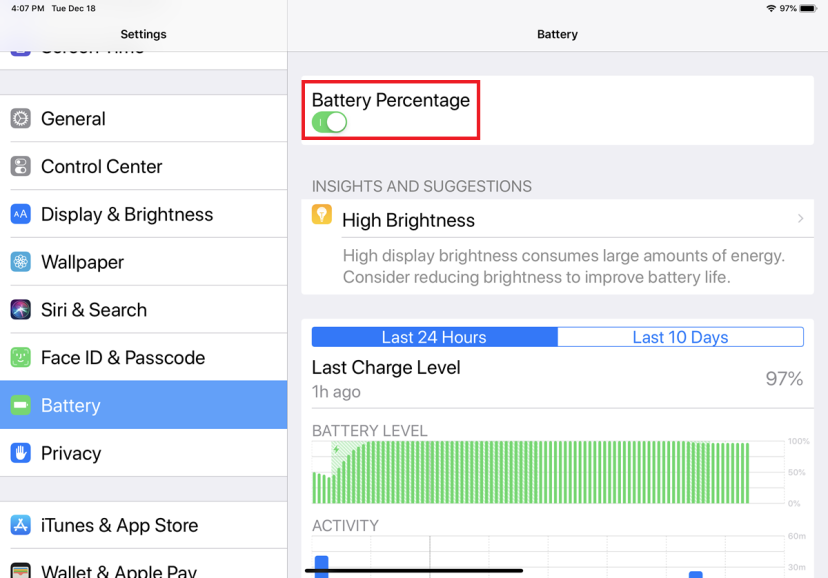The width and height of the screenshot is (828, 578).
Task: Tap the Control Center icon
Action: coord(20,167)
